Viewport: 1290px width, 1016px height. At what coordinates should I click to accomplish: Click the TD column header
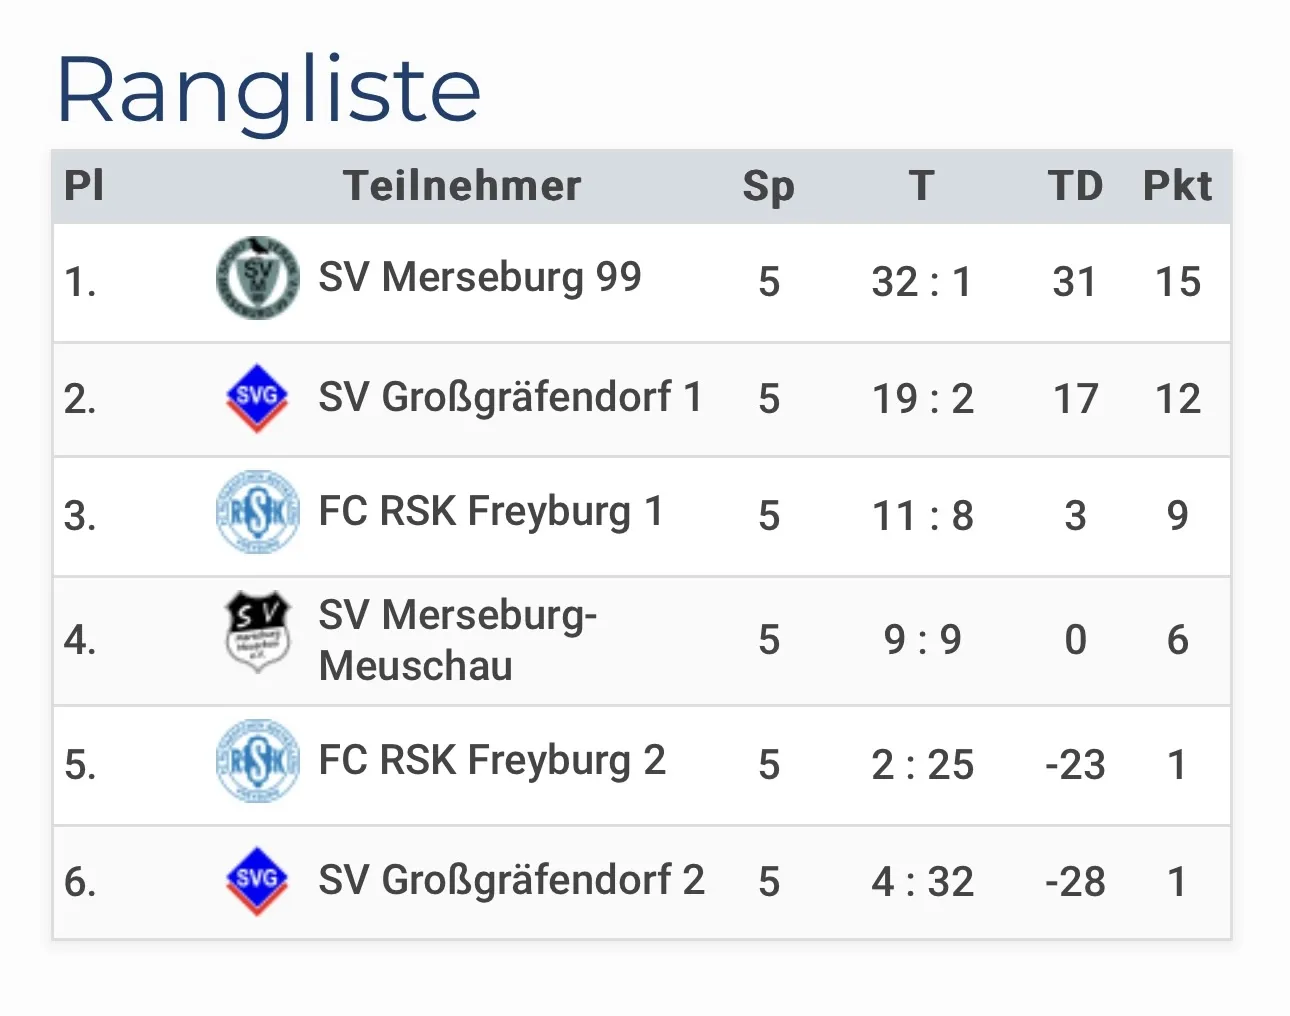(x=1075, y=186)
